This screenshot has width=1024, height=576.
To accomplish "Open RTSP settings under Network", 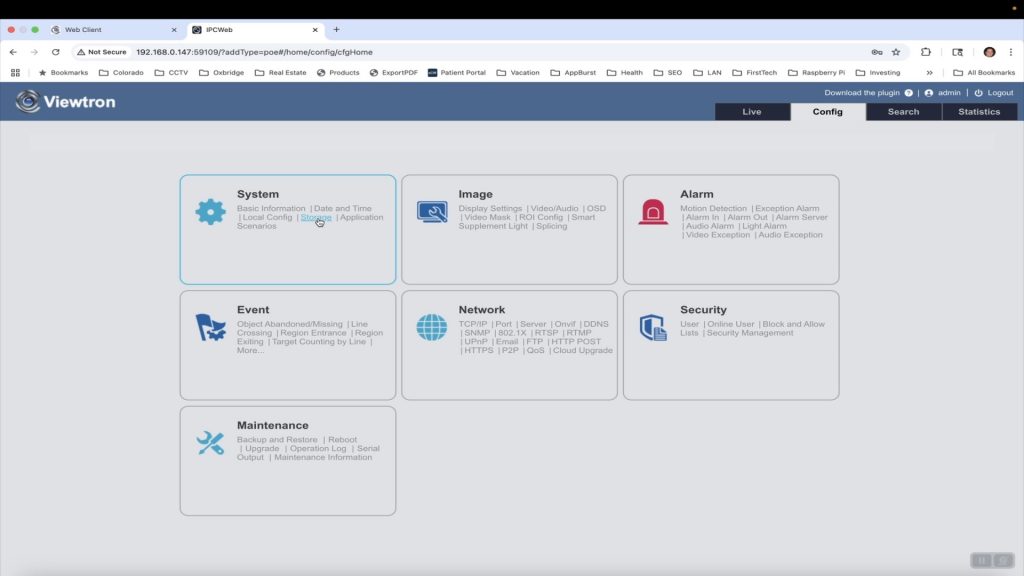I will (x=547, y=332).
